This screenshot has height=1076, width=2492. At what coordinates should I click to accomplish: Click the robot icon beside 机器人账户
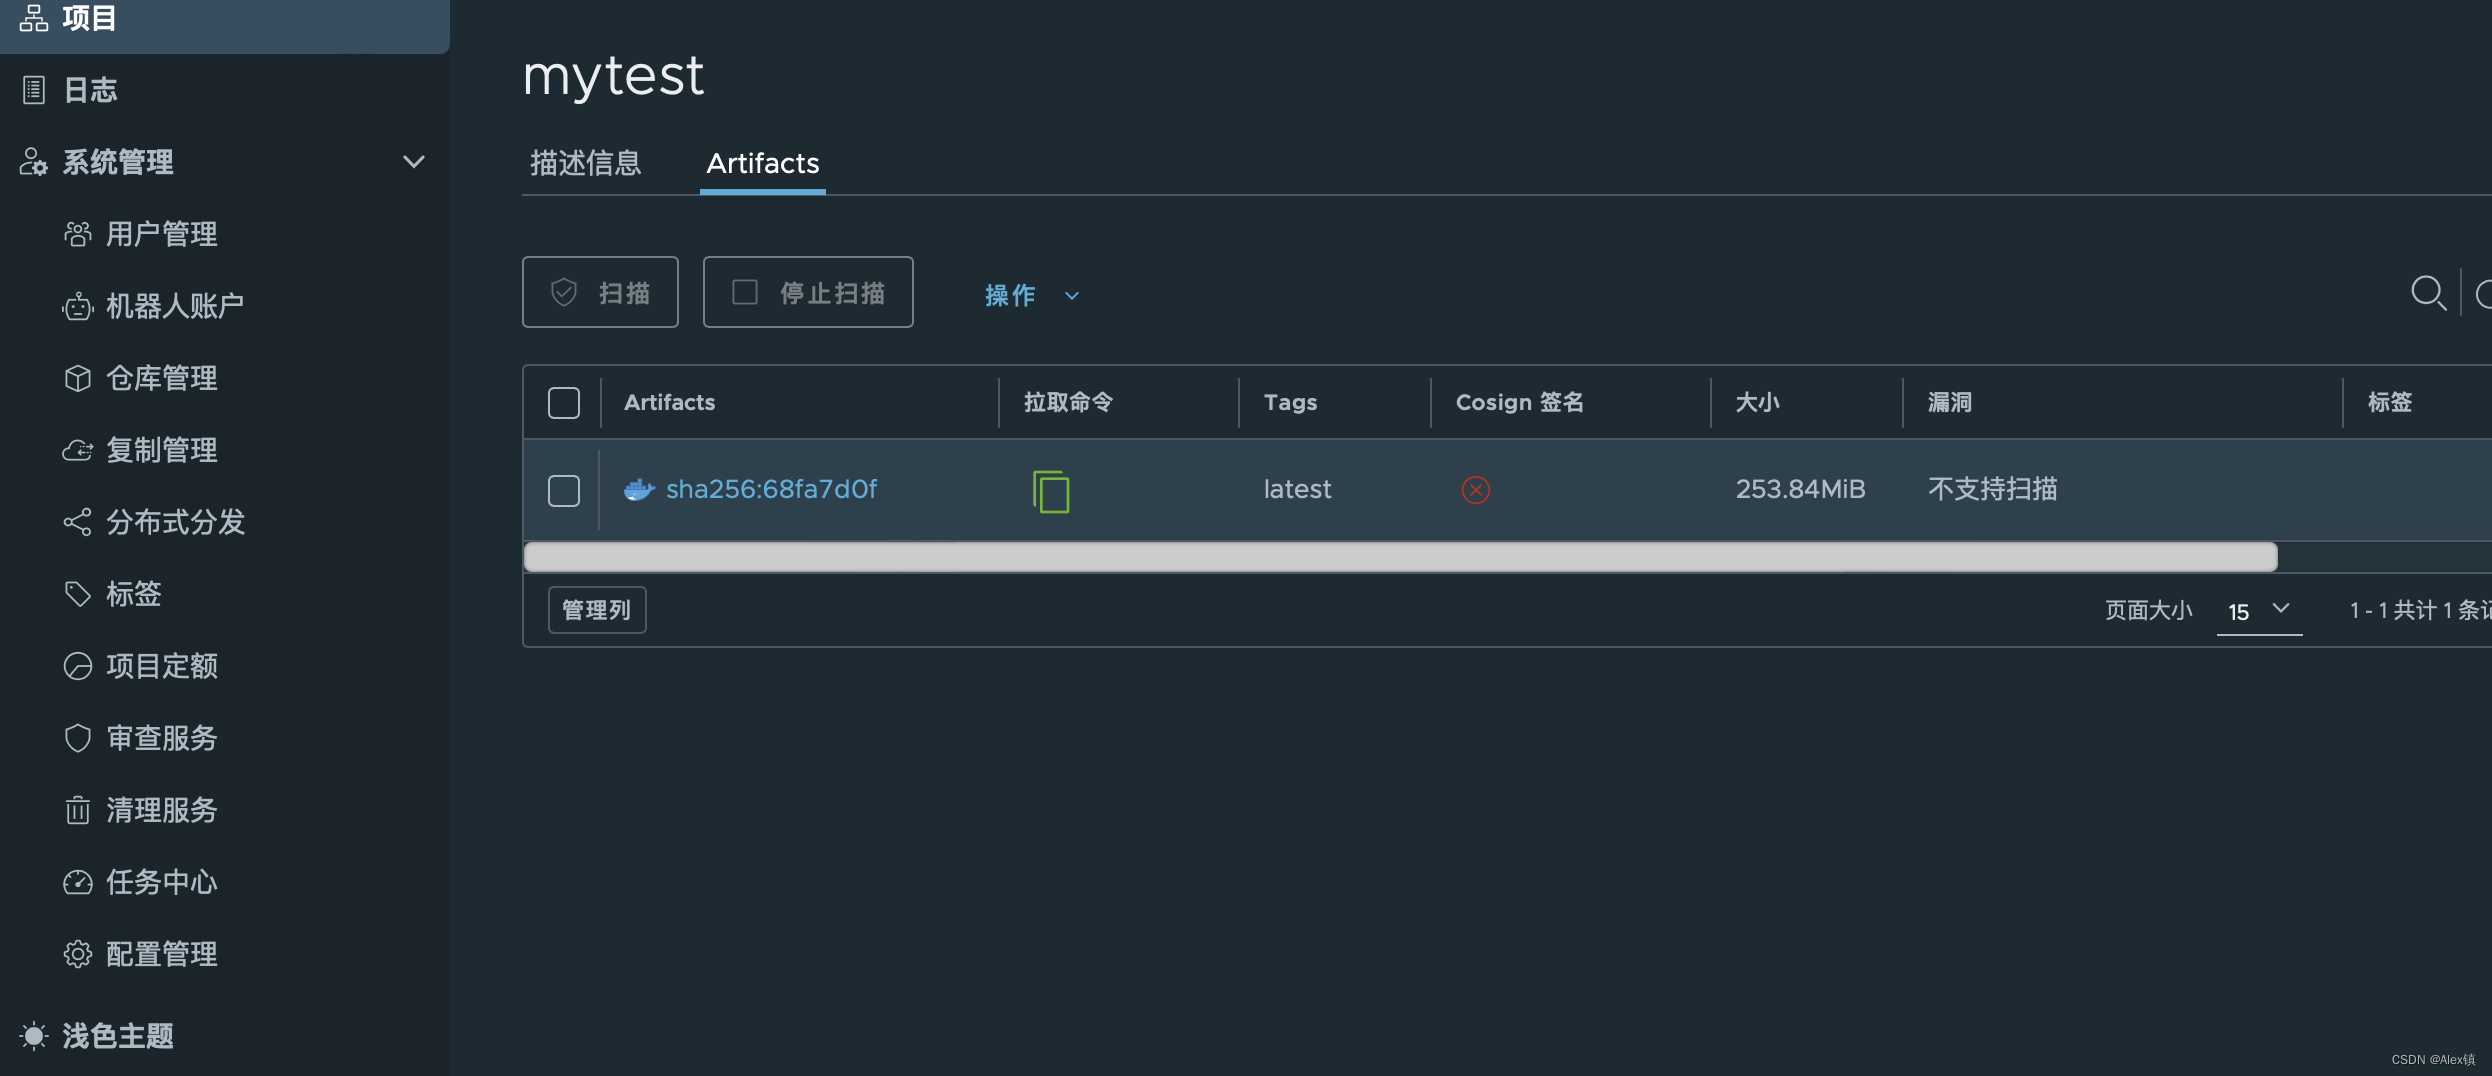click(x=78, y=306)
